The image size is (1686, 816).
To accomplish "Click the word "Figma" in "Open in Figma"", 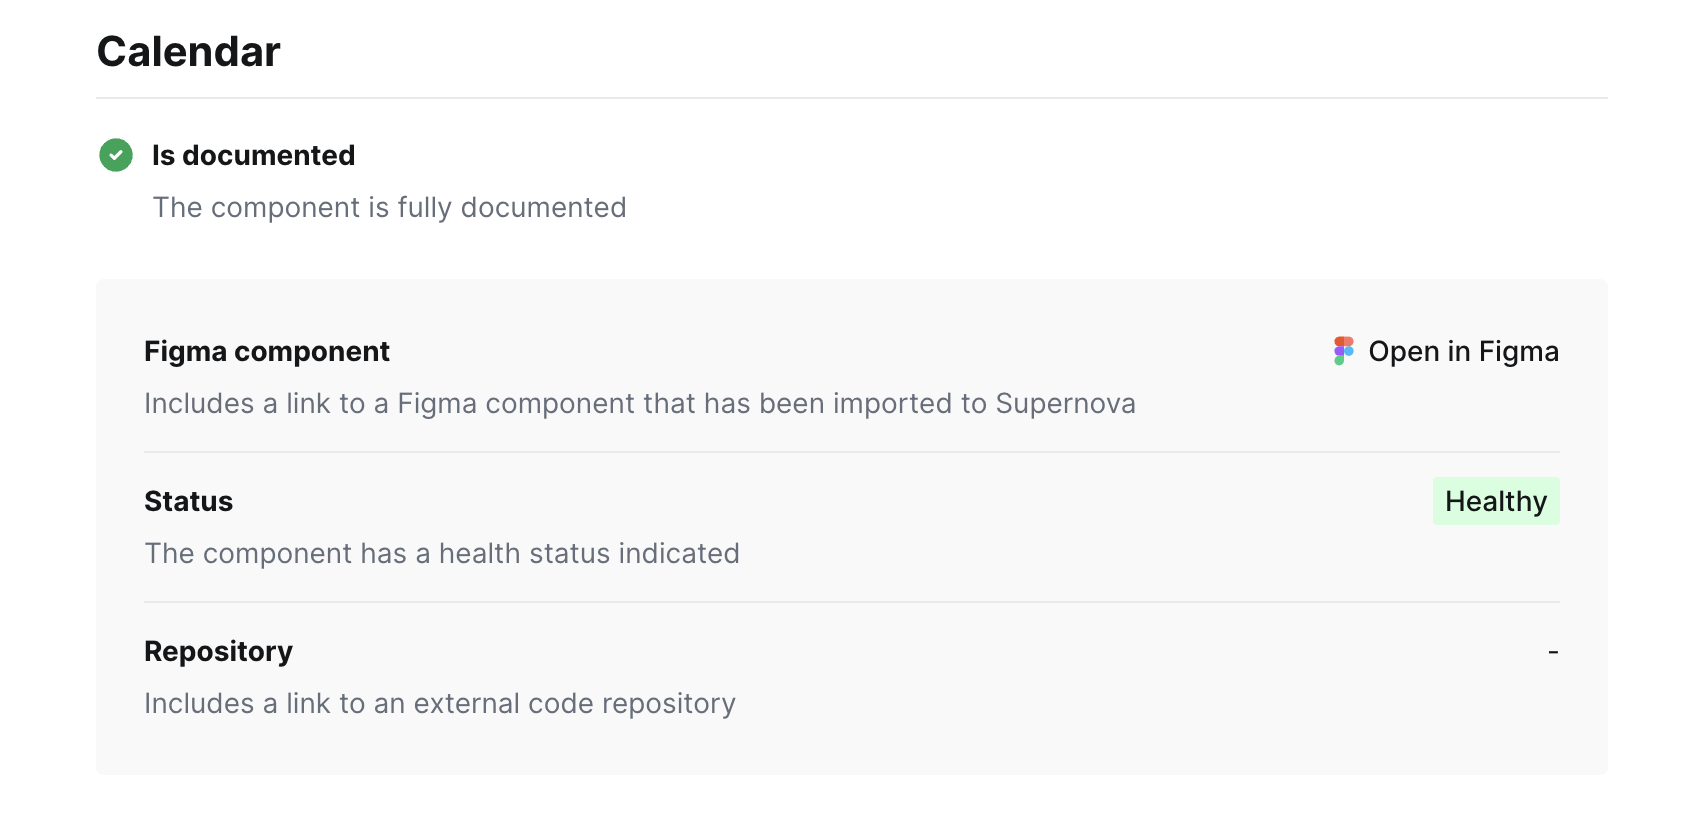I will click(1518, 351).
